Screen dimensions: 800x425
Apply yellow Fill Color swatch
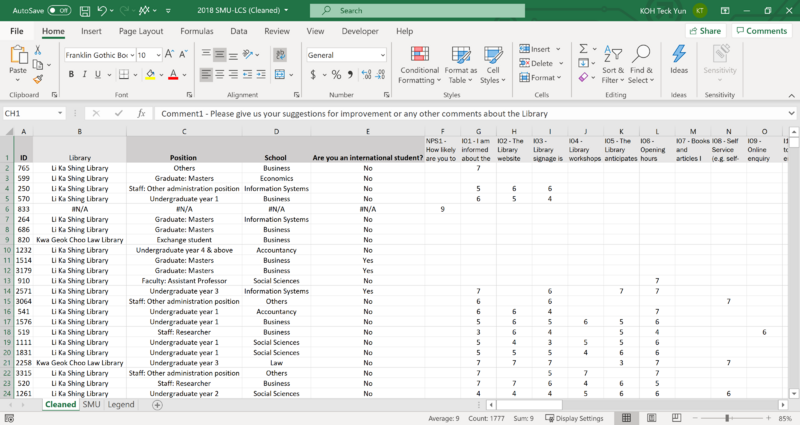click(x=151, y=74)
